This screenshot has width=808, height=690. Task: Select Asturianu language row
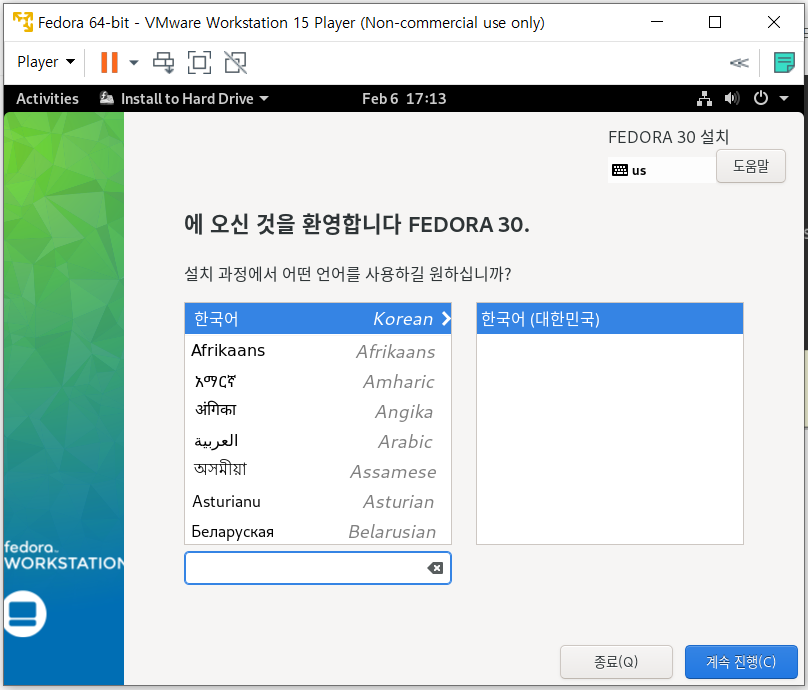point(318,501)
